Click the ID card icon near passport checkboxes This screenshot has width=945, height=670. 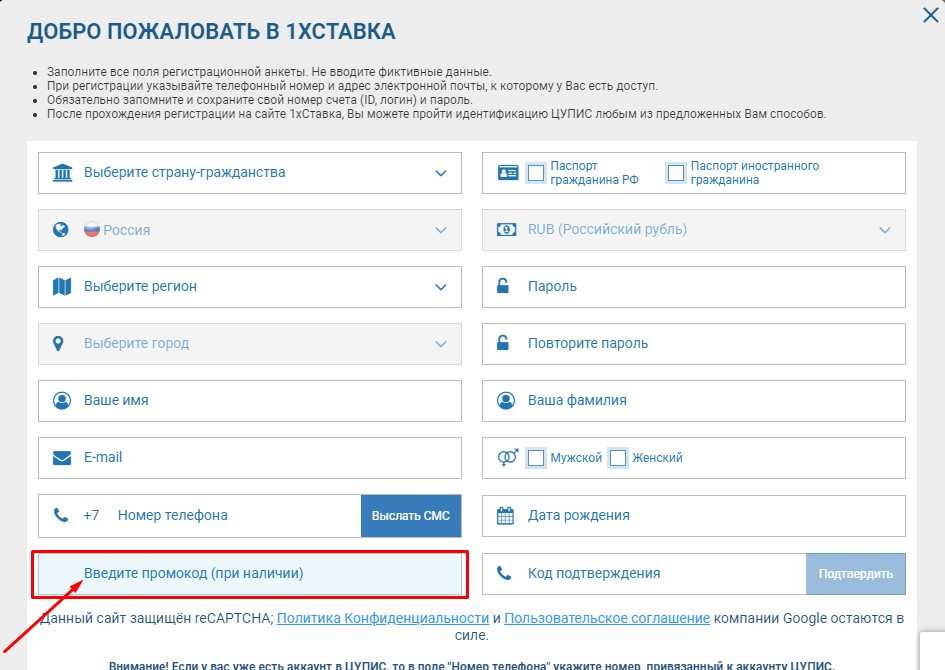(508, 172)
